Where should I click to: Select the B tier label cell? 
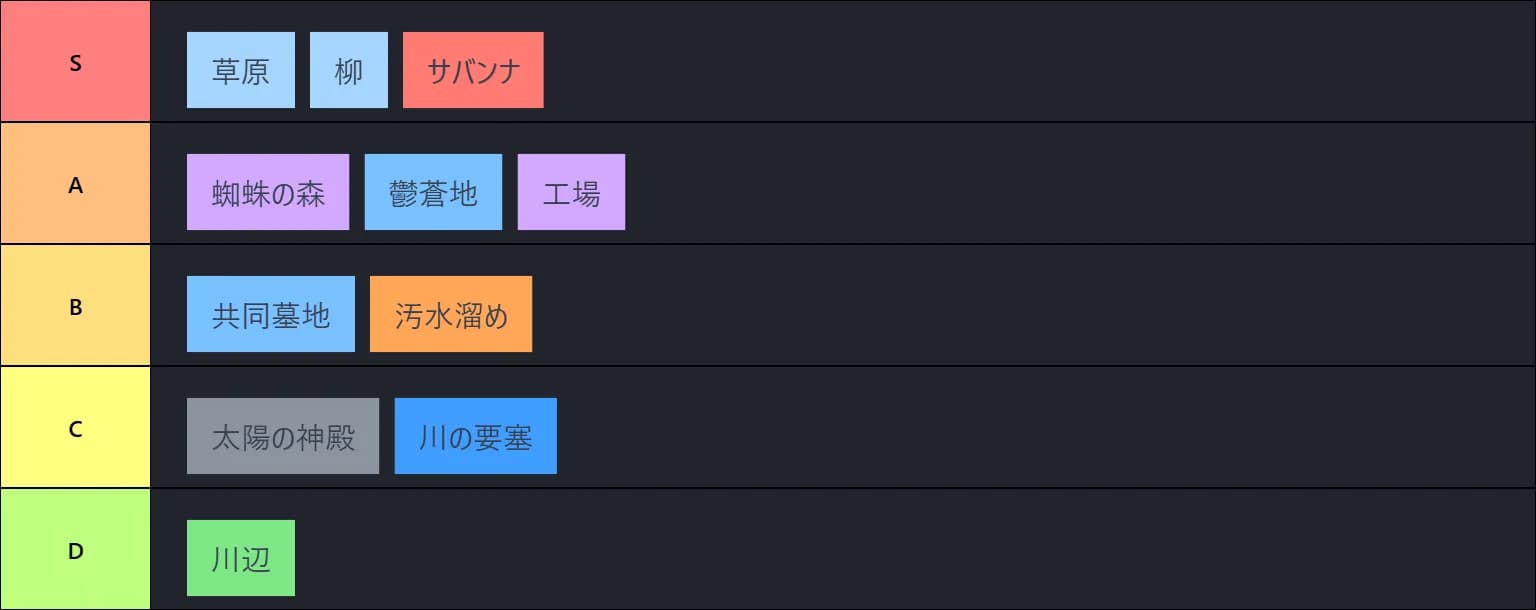click(x=75, y=306)
